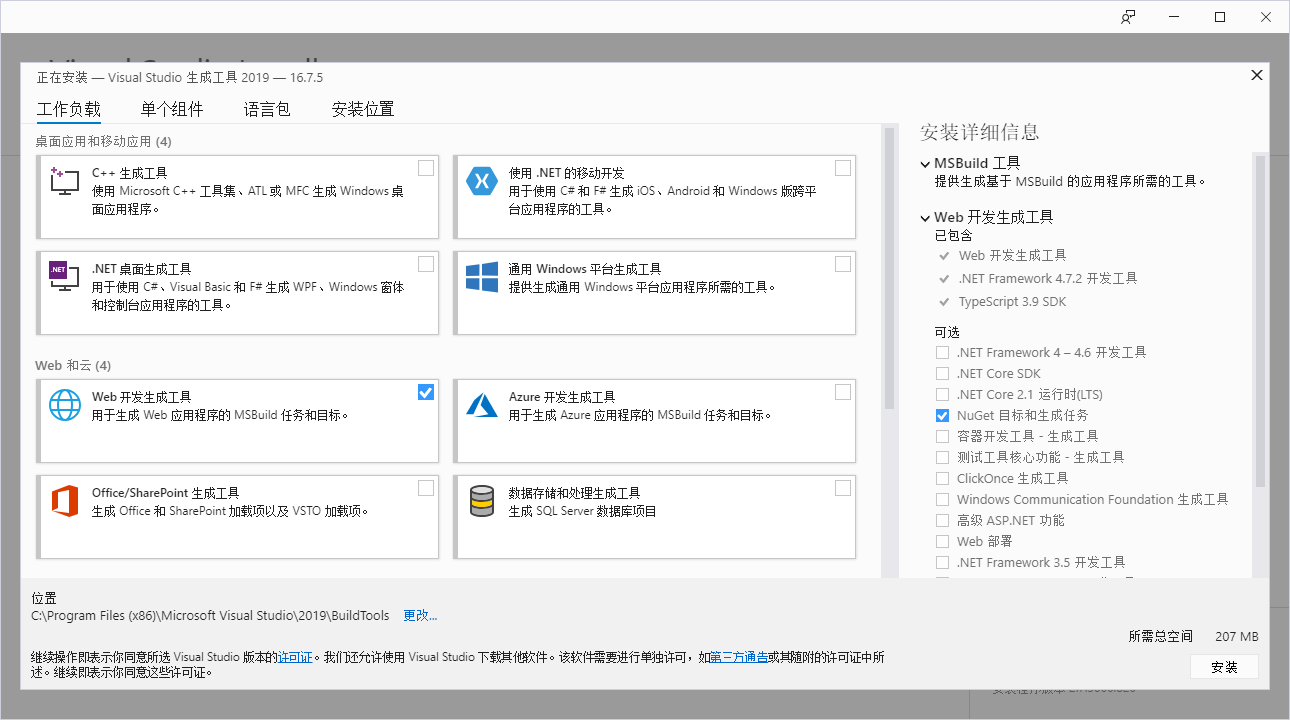Switch to the 单个组件 tab
Image resolution: width=1290 pixels, height=720 pixels.
tap(172, 109)
